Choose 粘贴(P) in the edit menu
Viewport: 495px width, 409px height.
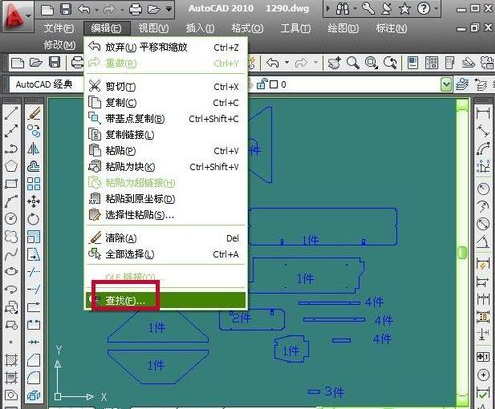pyautogui.click(x=166, y=151)
